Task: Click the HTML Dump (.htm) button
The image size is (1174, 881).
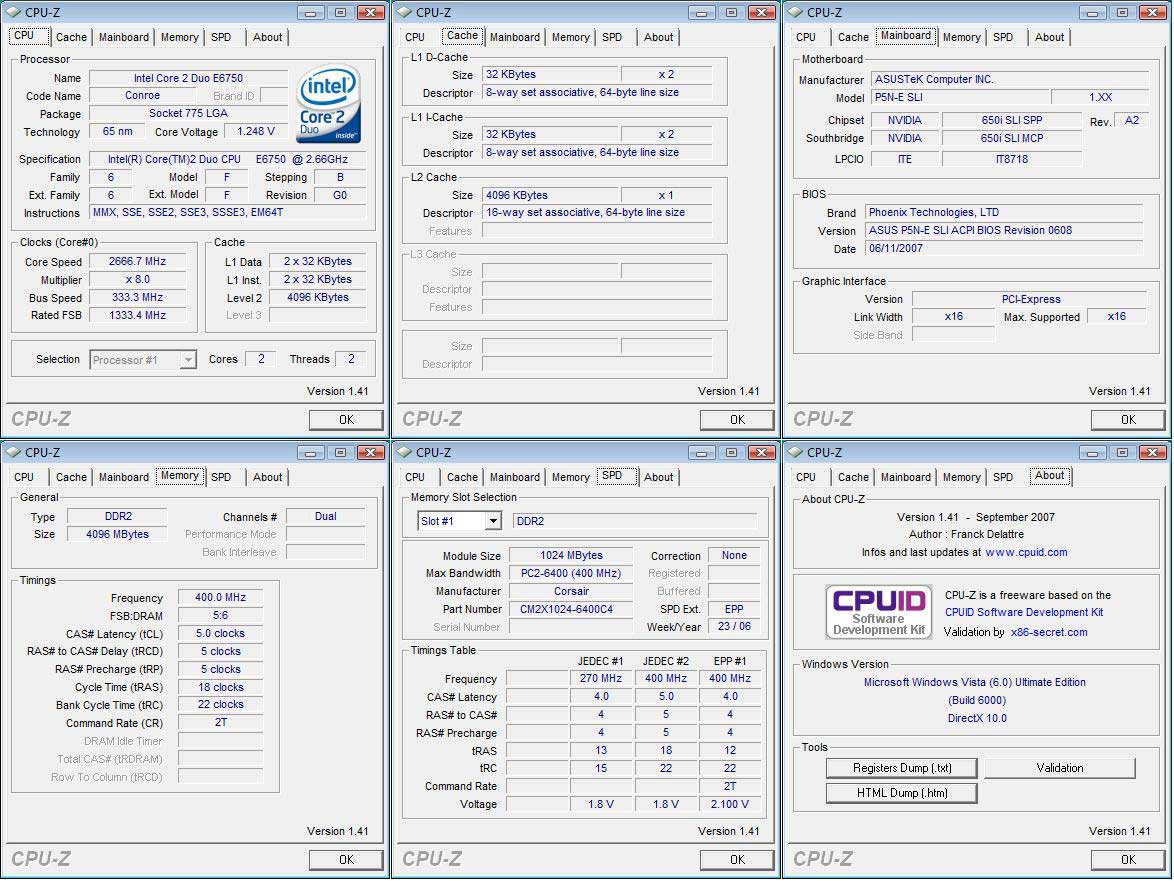Action: pos(901,793)
